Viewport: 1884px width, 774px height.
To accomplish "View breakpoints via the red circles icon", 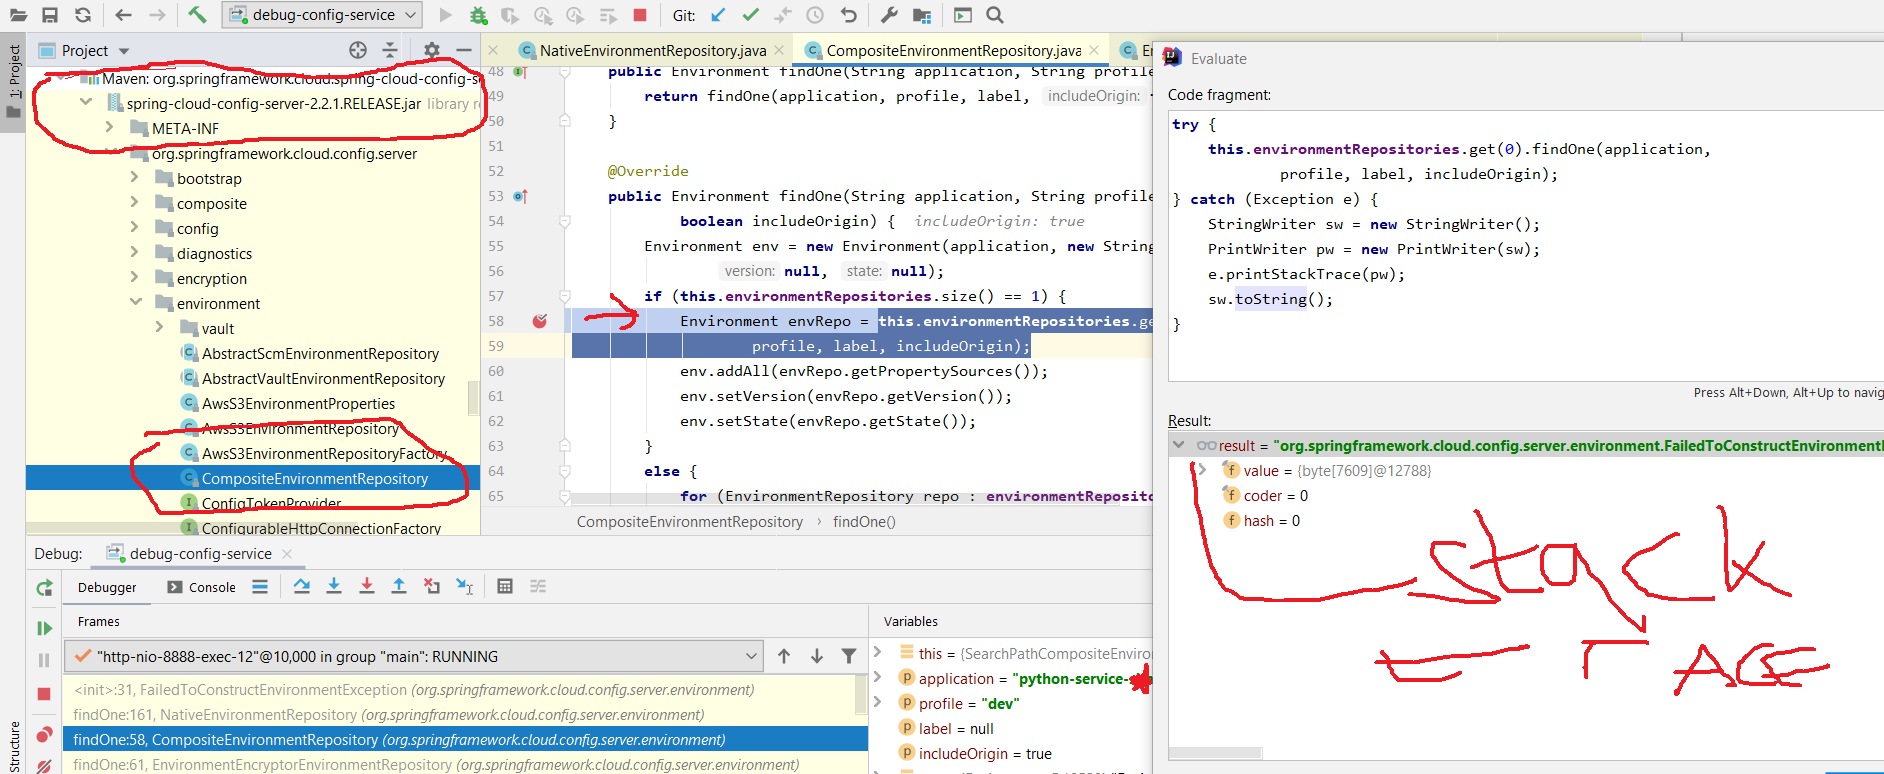I will 44,735.
